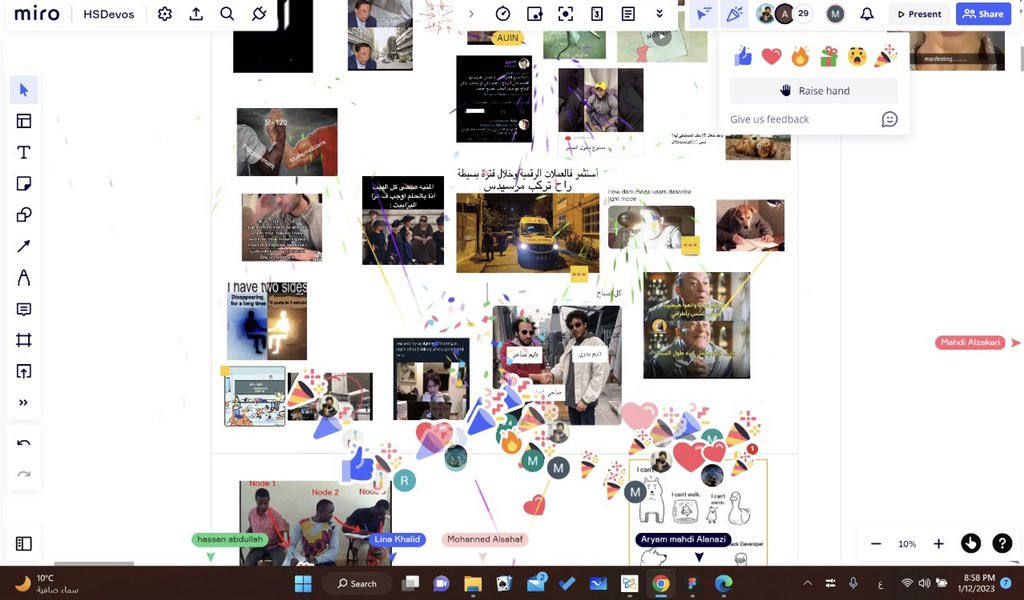1024x600 pixels.
Task: Undo the last board action
Action: coord(24,443)
